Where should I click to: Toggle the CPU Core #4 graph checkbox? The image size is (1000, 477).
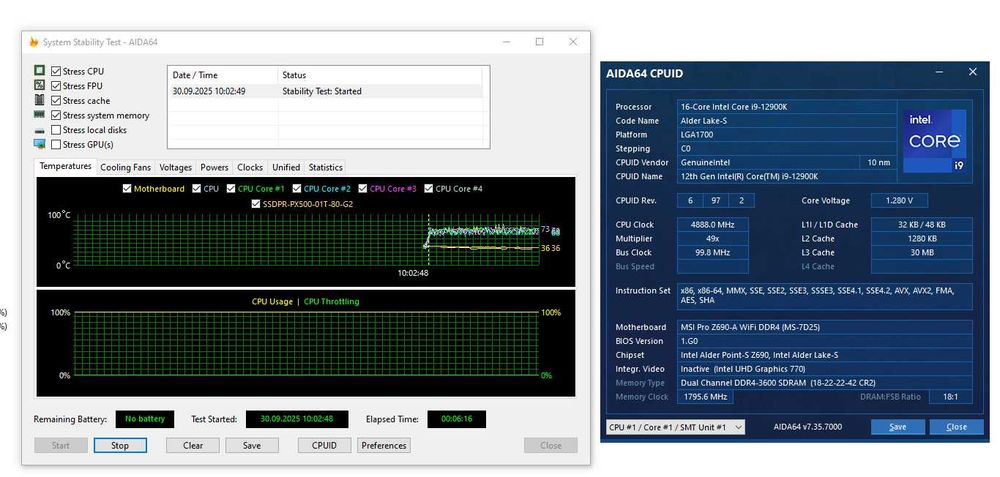(429, 189)
